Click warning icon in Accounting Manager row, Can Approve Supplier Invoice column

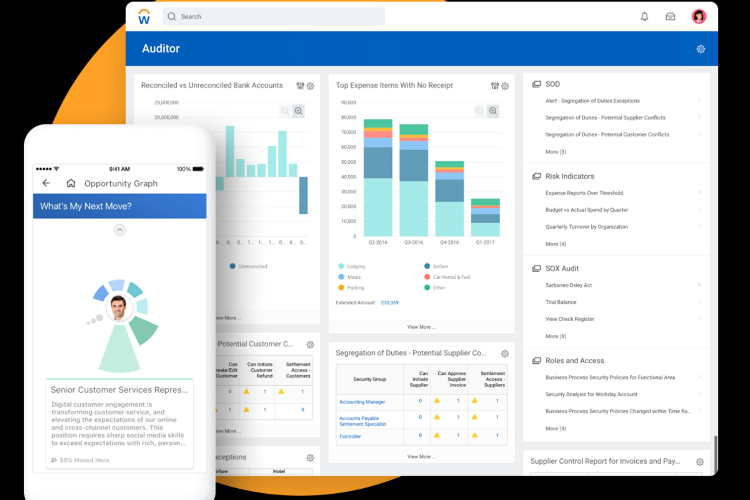tap(437, 401)
